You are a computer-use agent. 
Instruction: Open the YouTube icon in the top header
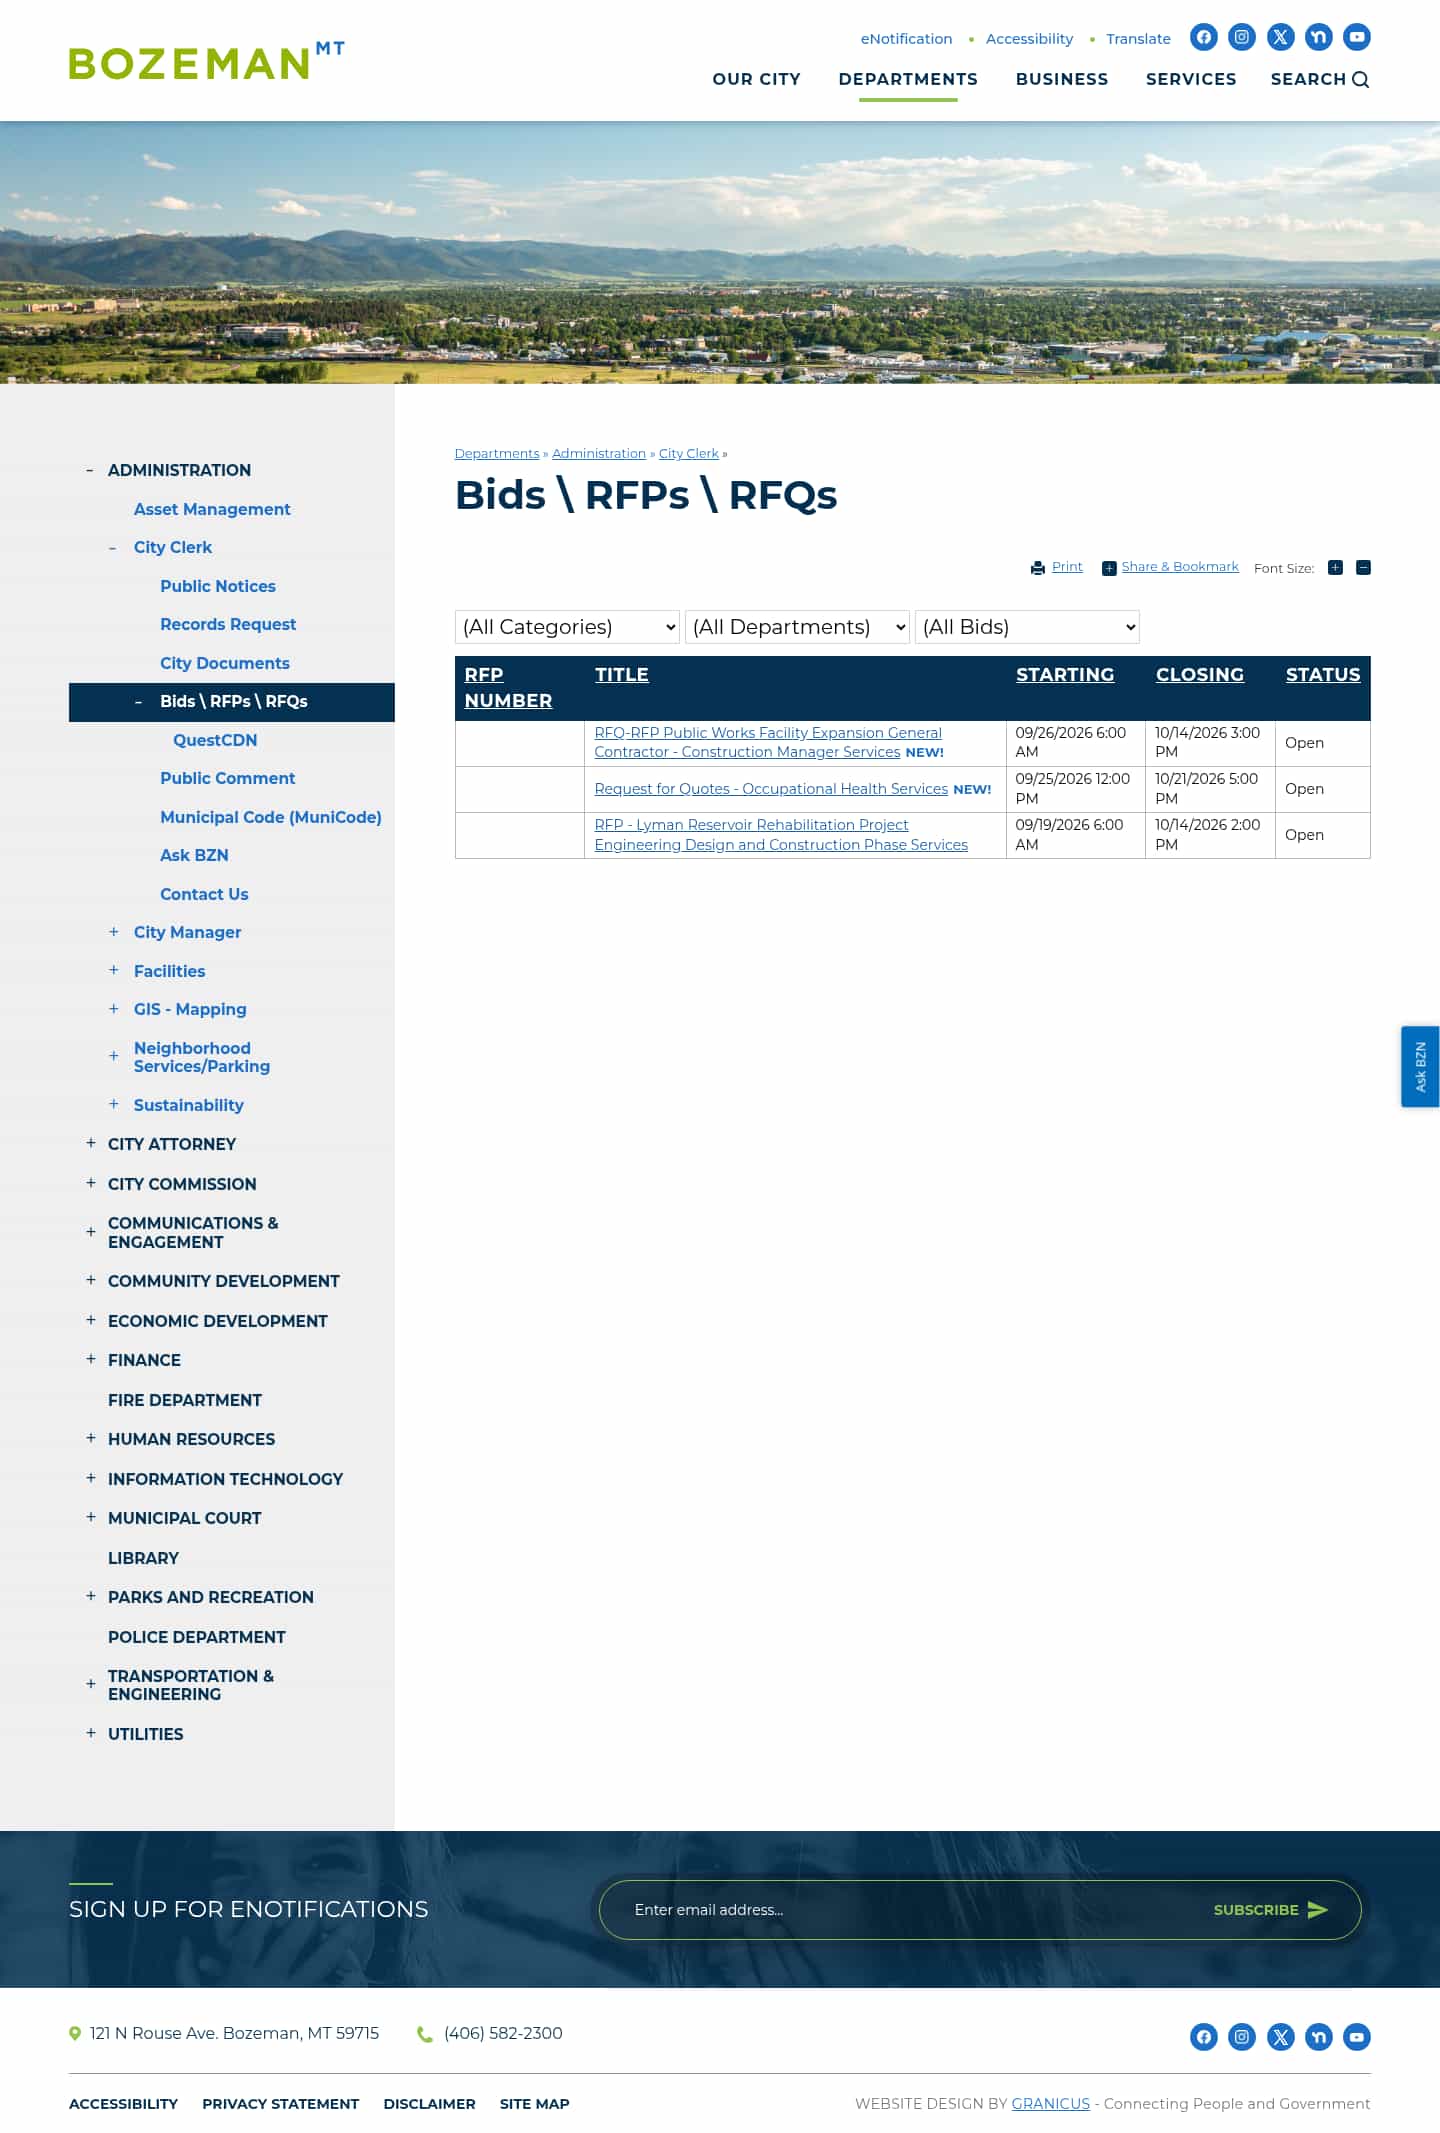[1357, 37]
